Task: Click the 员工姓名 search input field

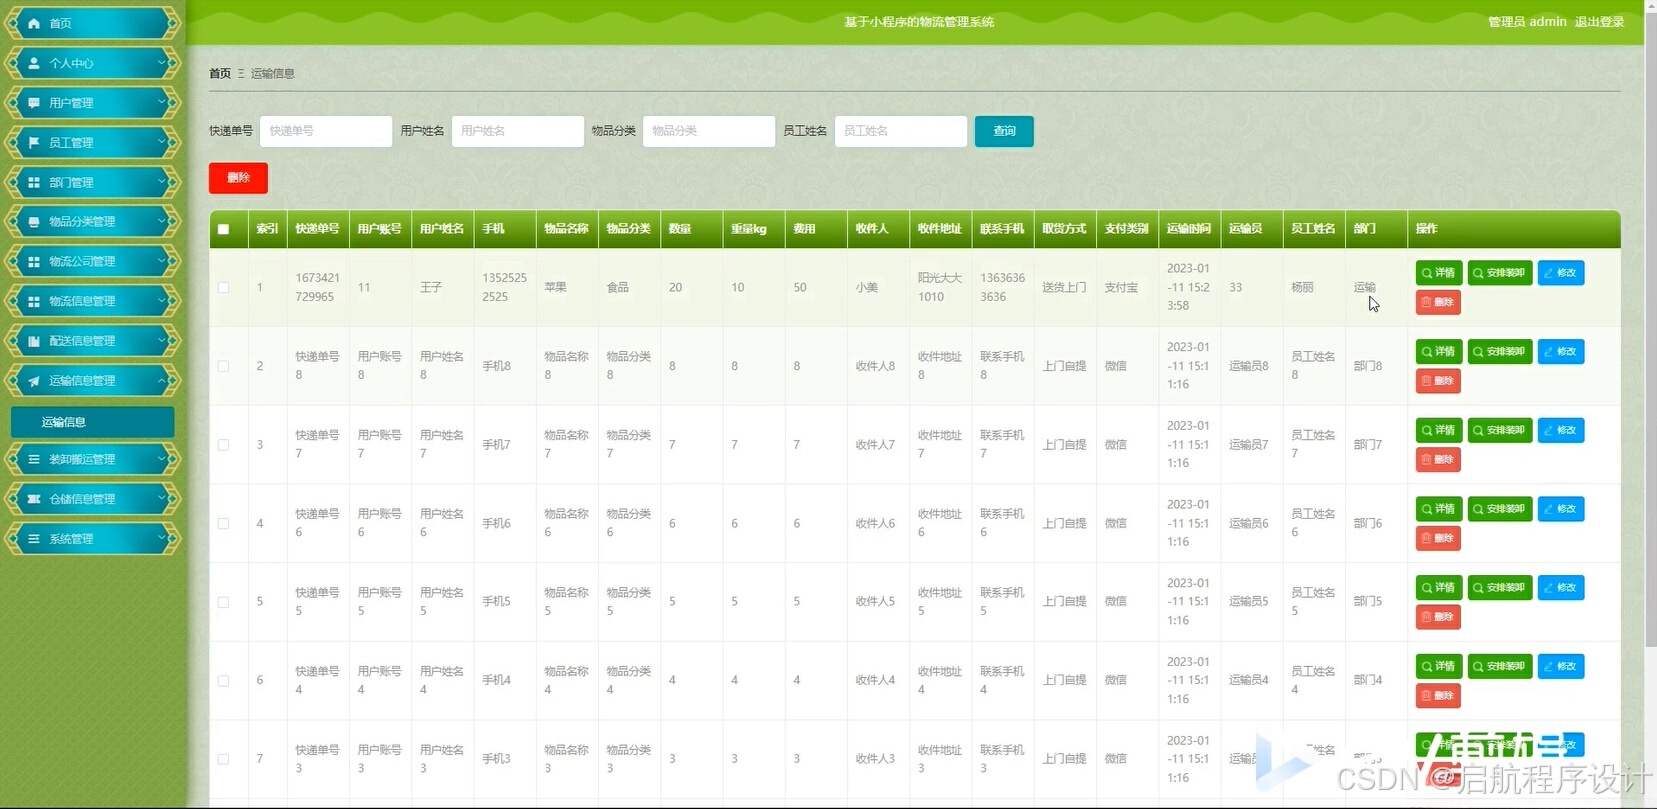Action: pos(901,131)
